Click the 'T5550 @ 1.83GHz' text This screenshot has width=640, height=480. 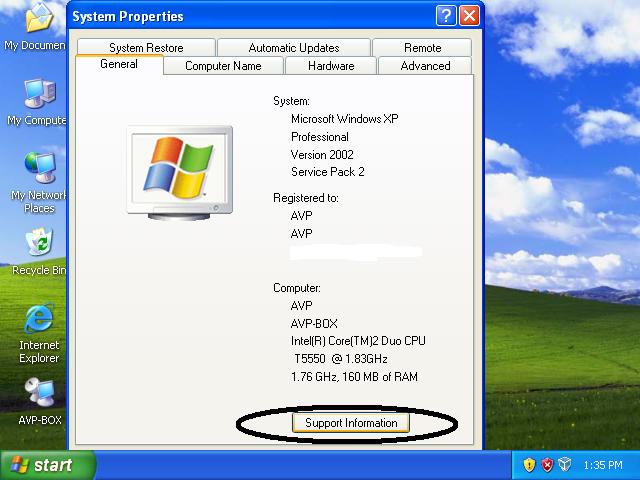coord(340,359)
